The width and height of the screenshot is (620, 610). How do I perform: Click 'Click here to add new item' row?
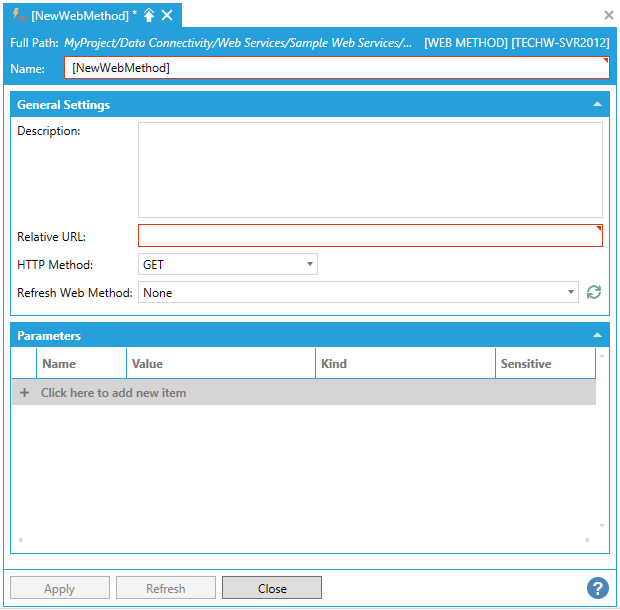coord(113,393)
